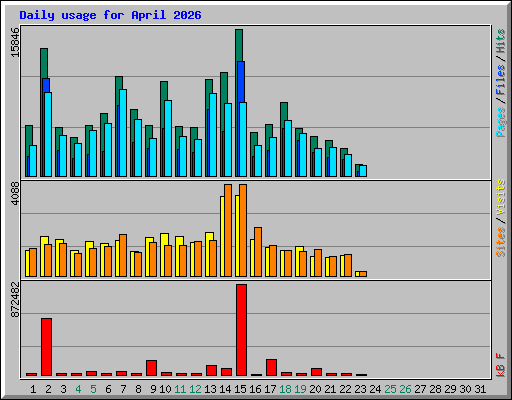The image size is (512, 400).
Task: Click day 27 on the x-axis
Action: coord(420,389)
